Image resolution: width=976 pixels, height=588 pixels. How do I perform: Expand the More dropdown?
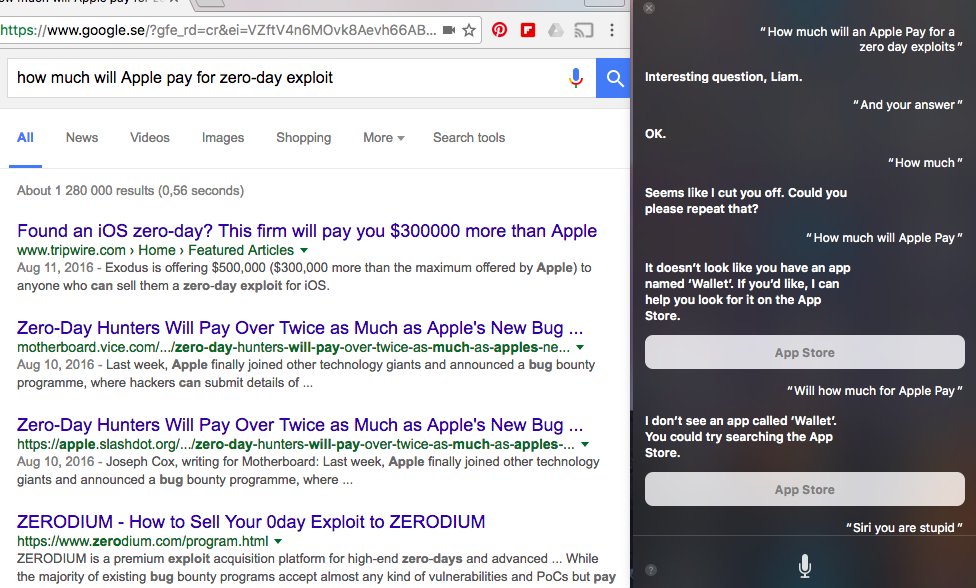383,138
